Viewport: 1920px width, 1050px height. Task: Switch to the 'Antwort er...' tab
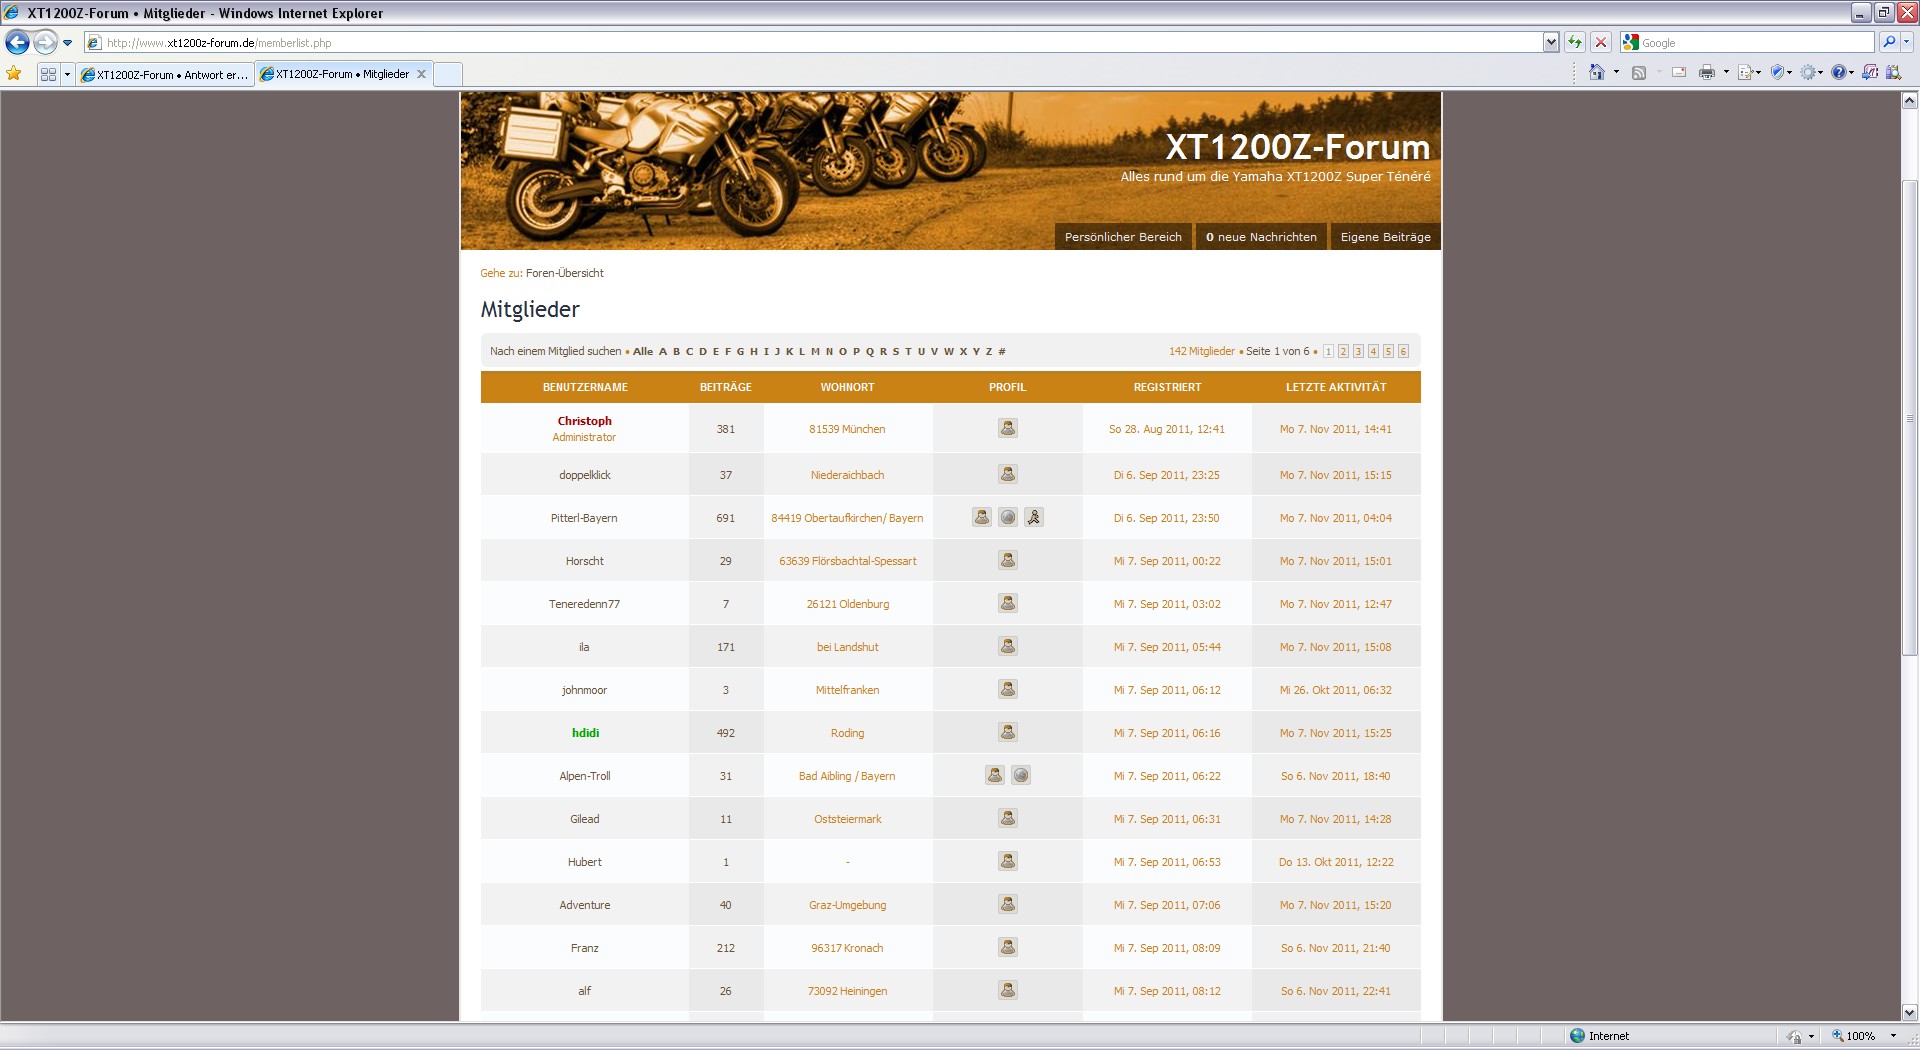pos(165,74)
